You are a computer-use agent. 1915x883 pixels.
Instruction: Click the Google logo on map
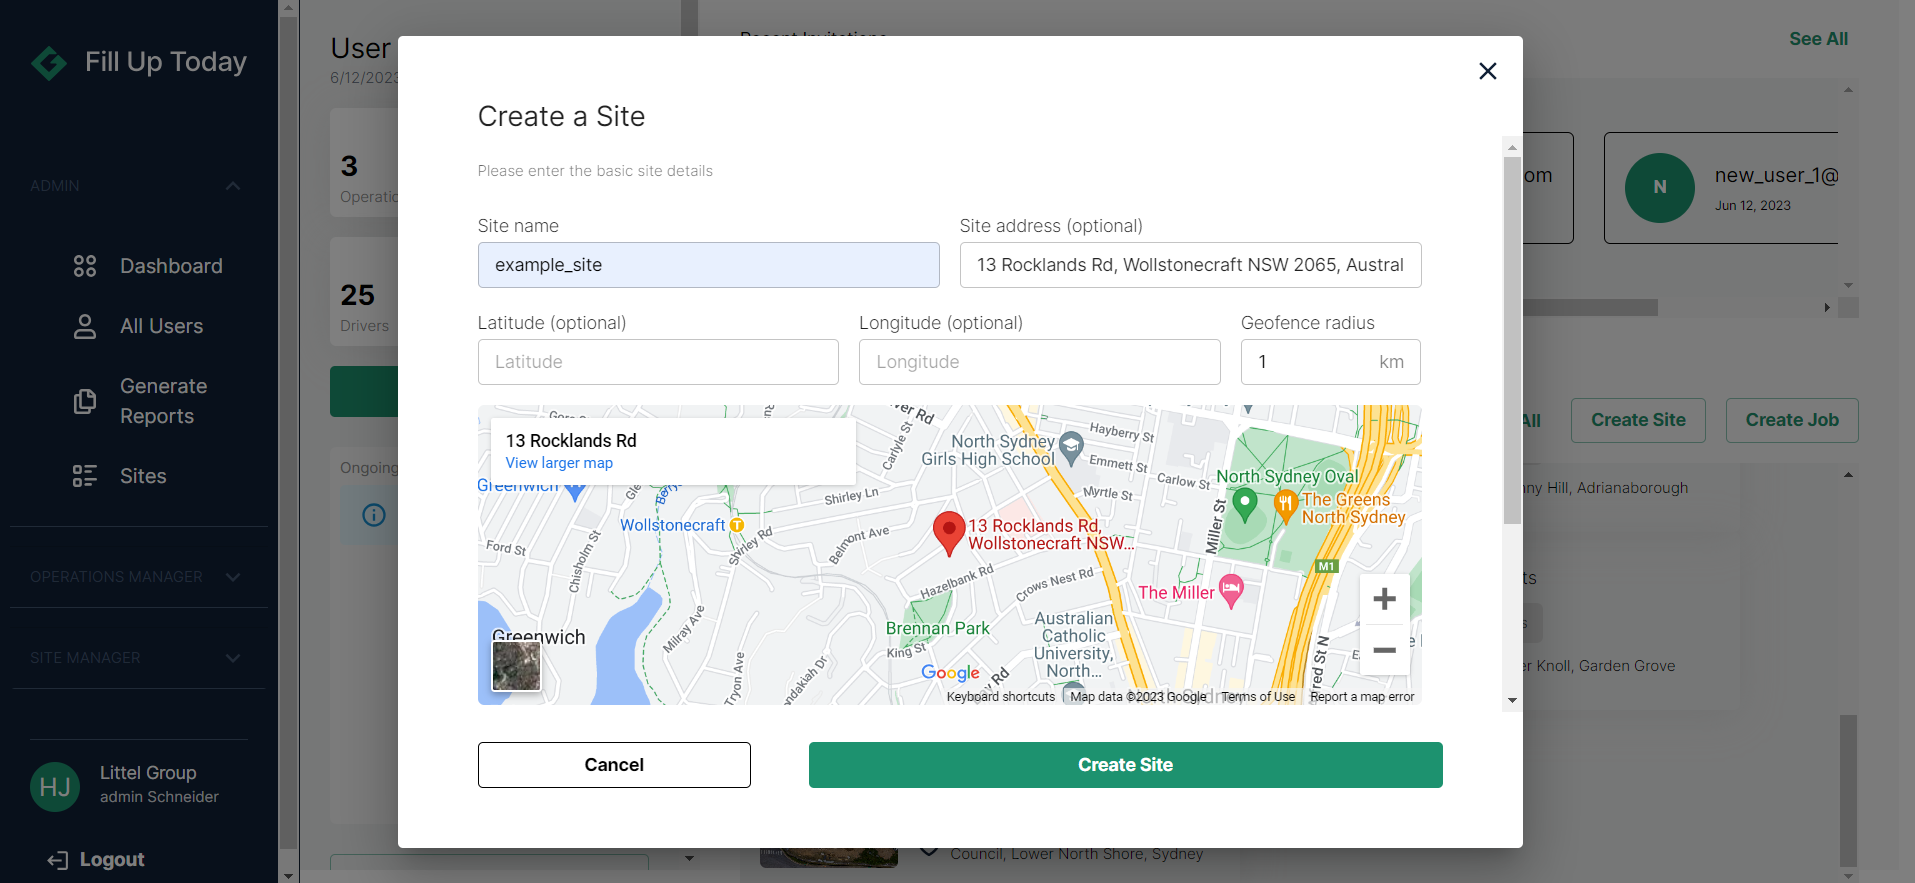click(950, 673)
